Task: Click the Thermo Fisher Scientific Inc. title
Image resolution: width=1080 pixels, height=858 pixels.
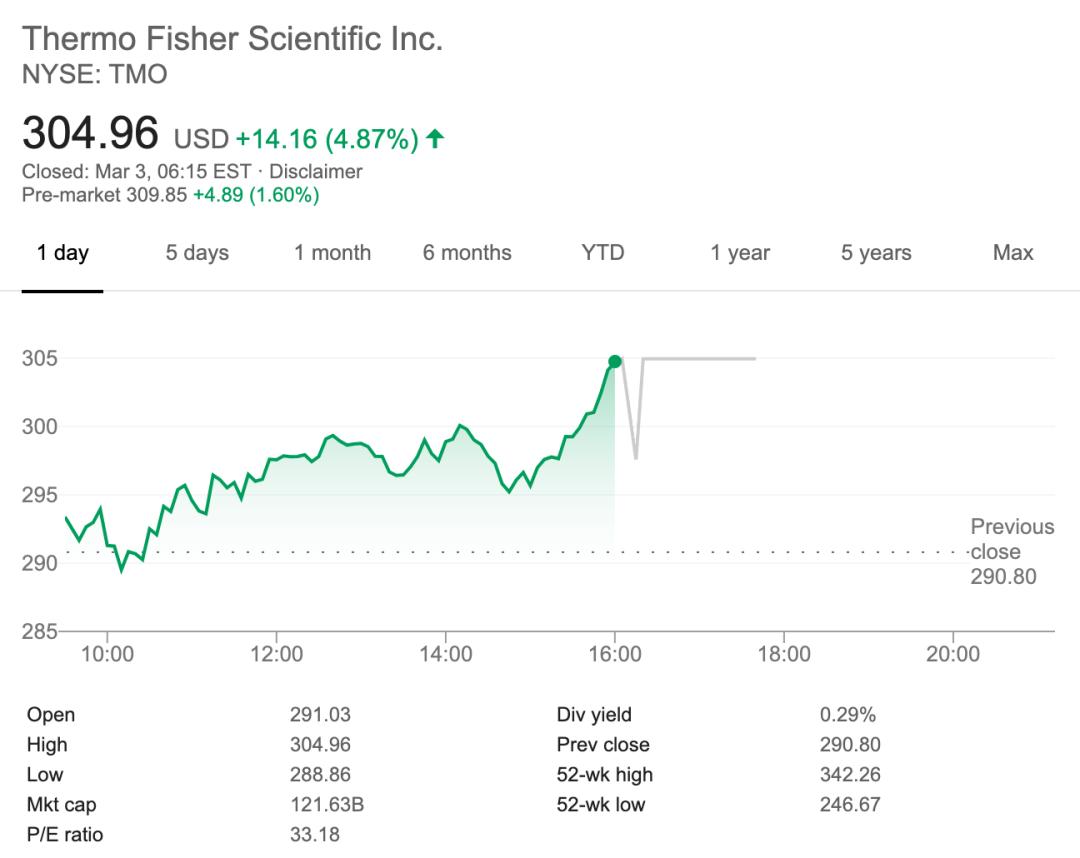Action: (232, 39)
